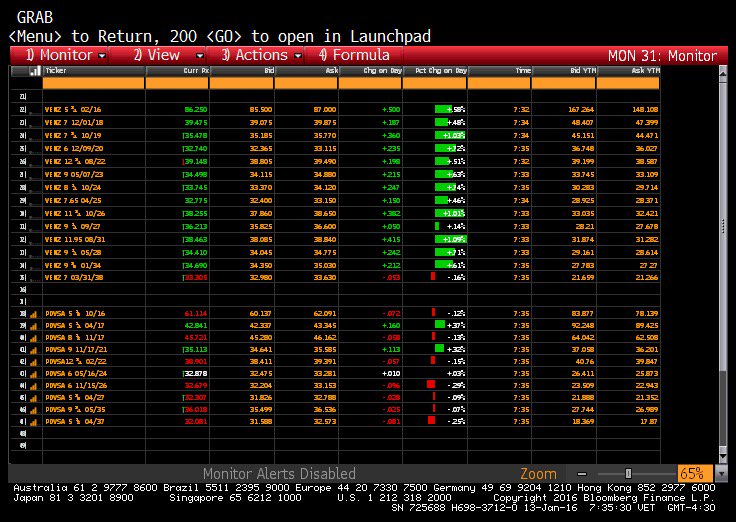
Task: Click the zoom out minus button
Action: coord(582,474)
